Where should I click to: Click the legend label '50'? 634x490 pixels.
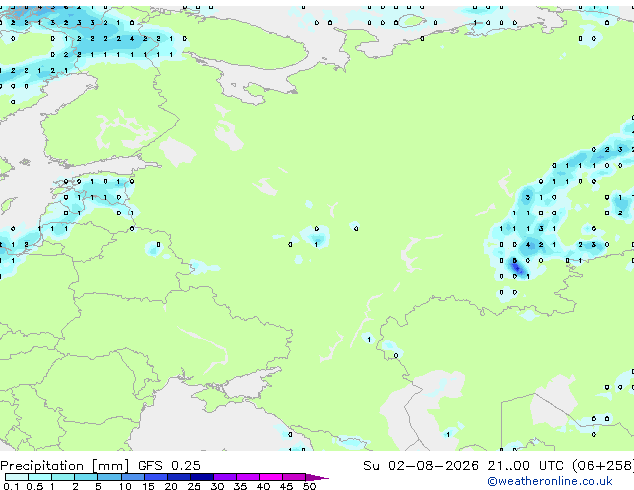309,486
